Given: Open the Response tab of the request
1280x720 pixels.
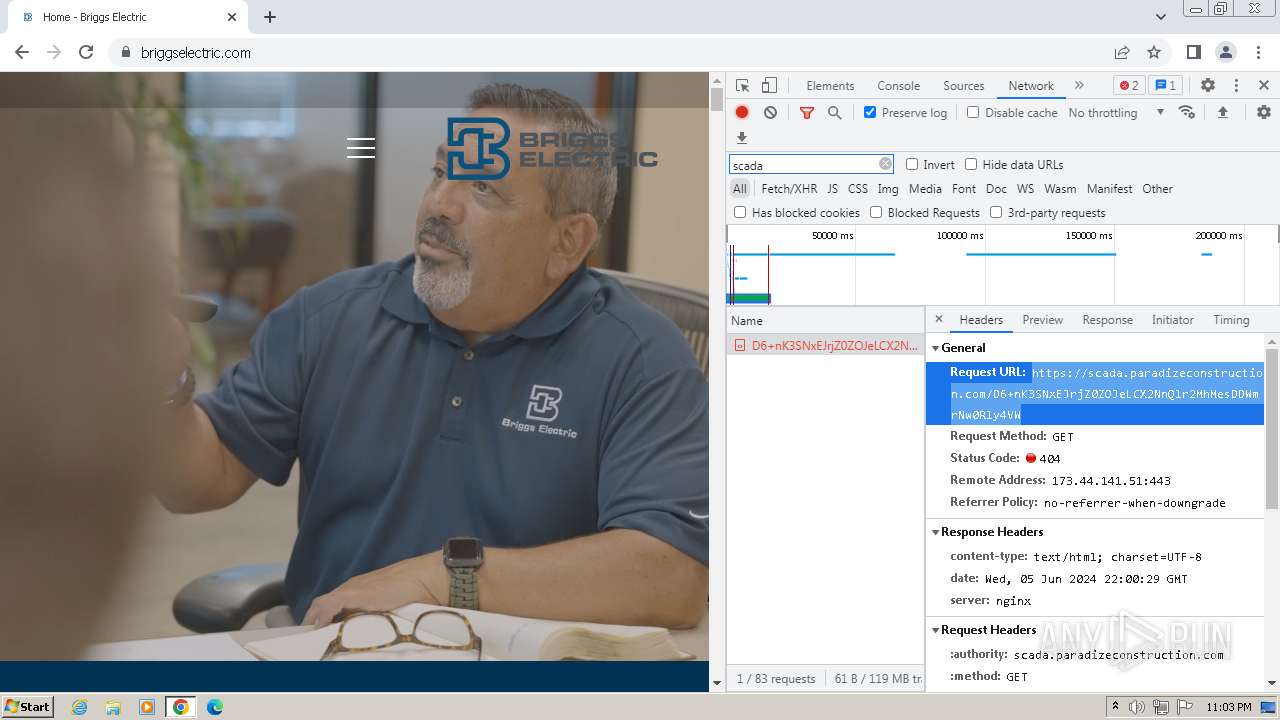Looking at the screenshot, I should coord(1107,320).
